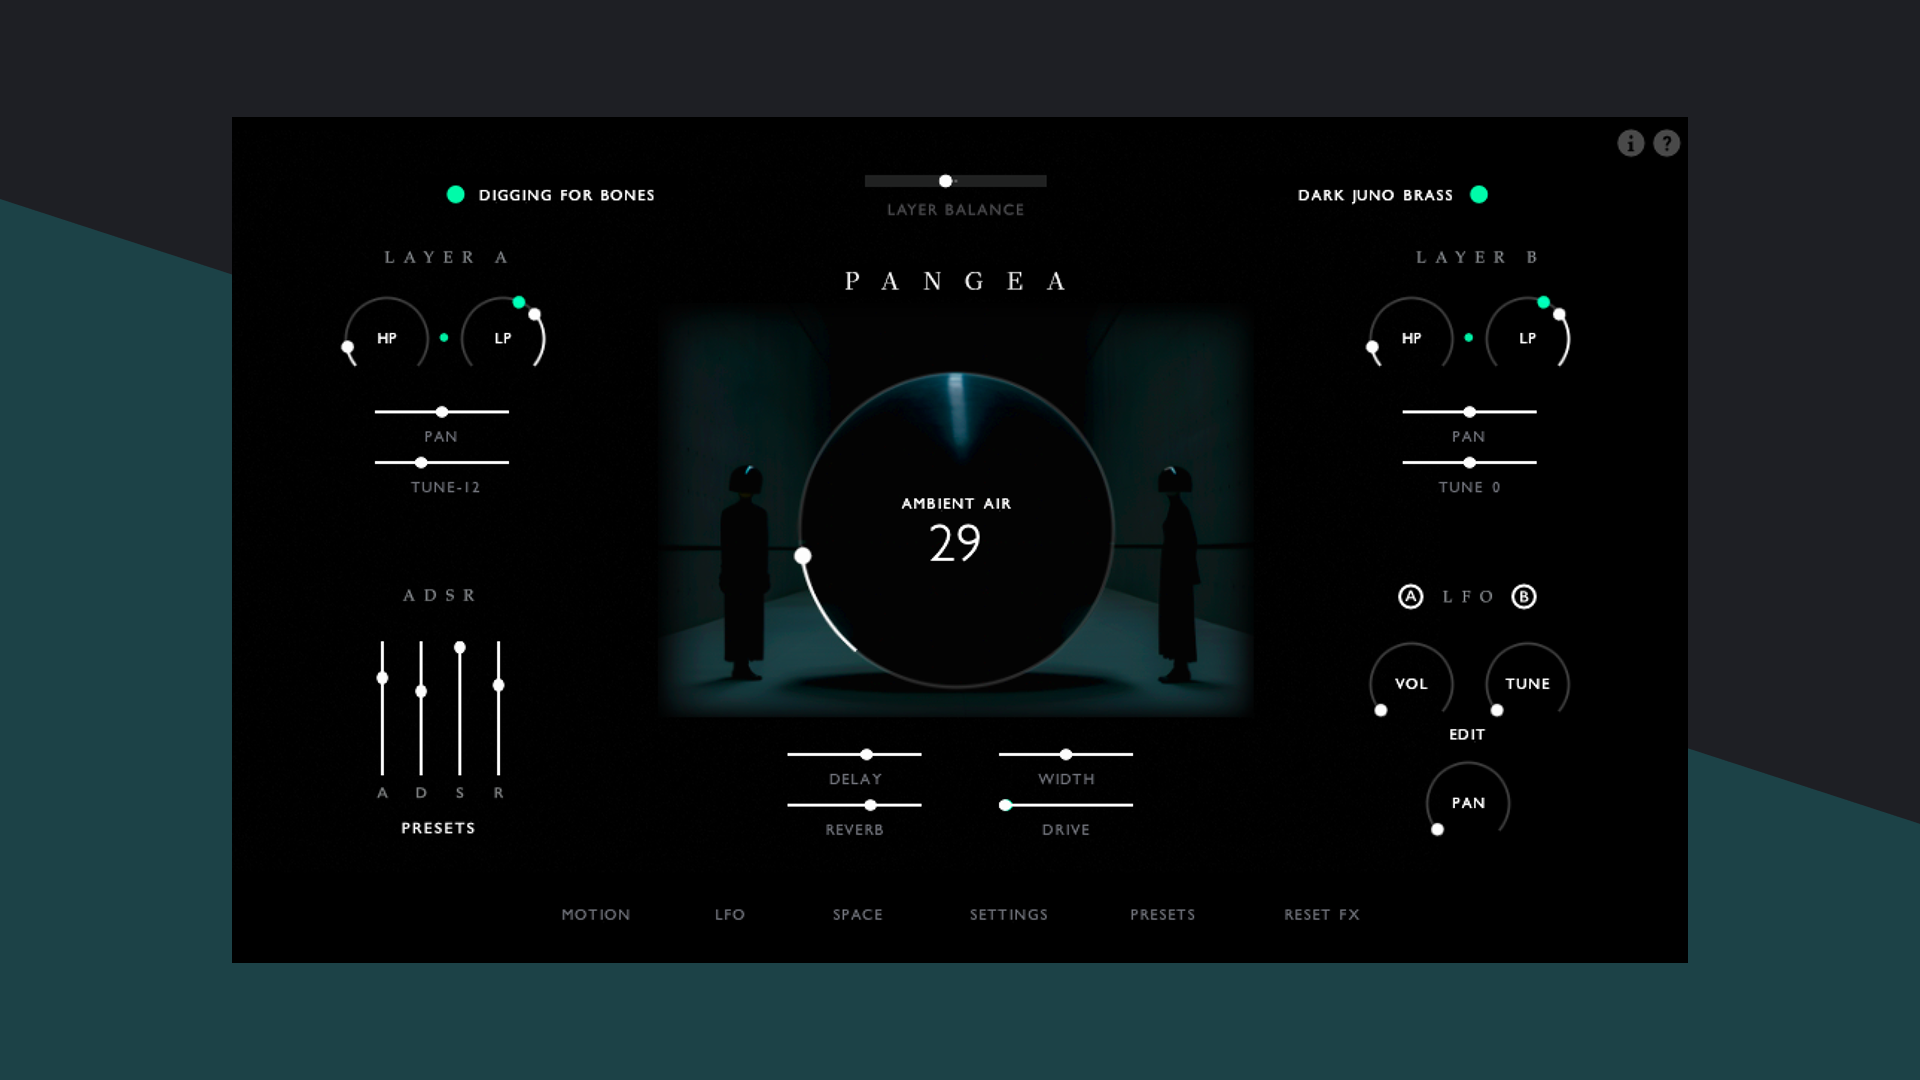Image resolution: width=1920 pixels, height=1080 pixels.
Task: Select LFO target A circle icon
Action: tap(1410, 597)
